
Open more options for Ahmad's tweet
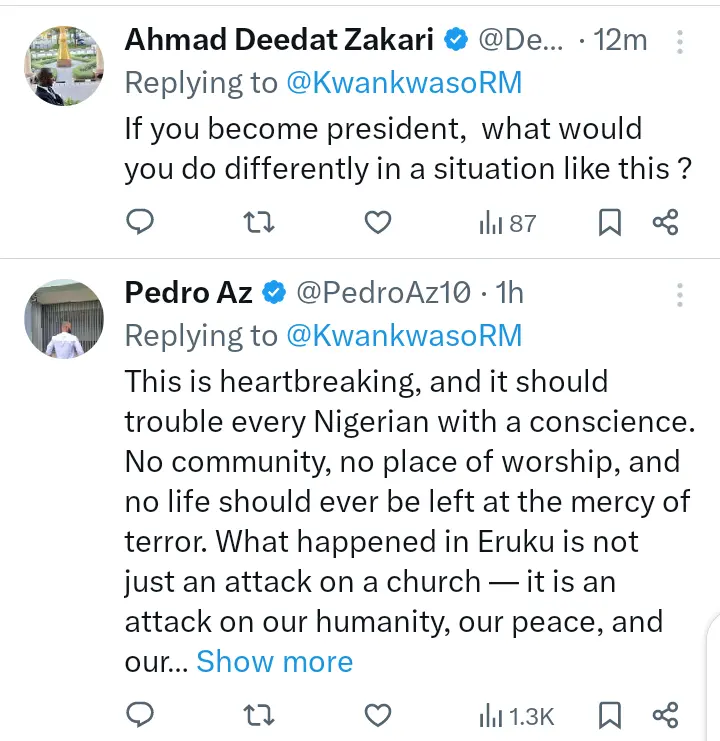coord(680,42)
